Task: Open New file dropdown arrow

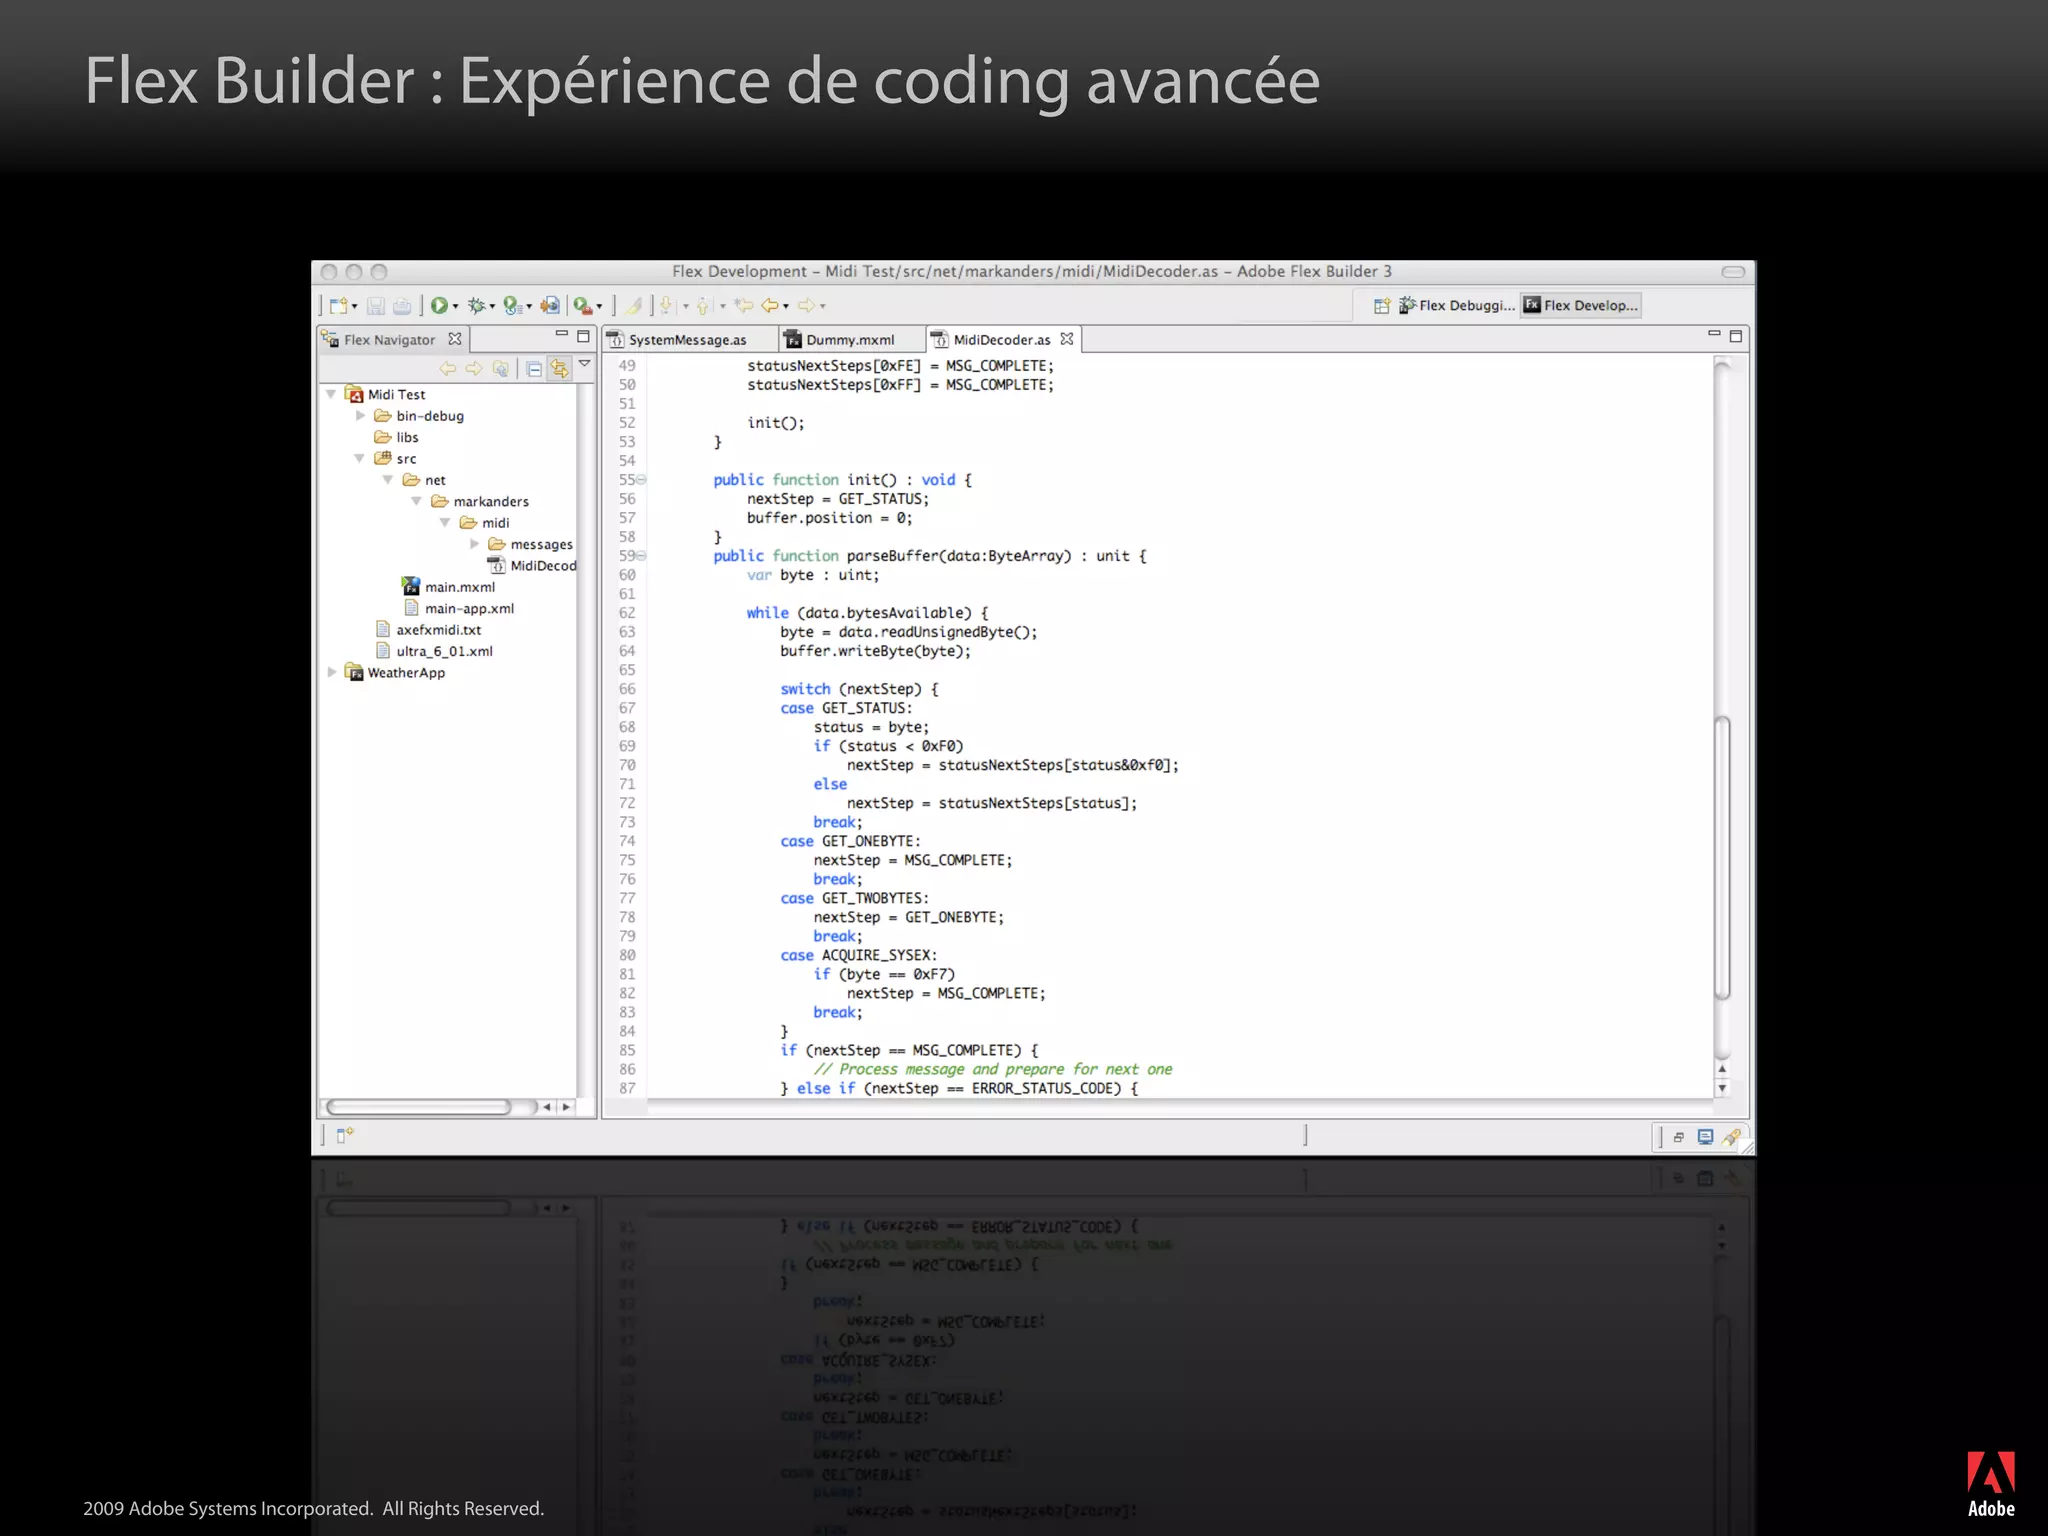Action: click(x=355, y=307)
